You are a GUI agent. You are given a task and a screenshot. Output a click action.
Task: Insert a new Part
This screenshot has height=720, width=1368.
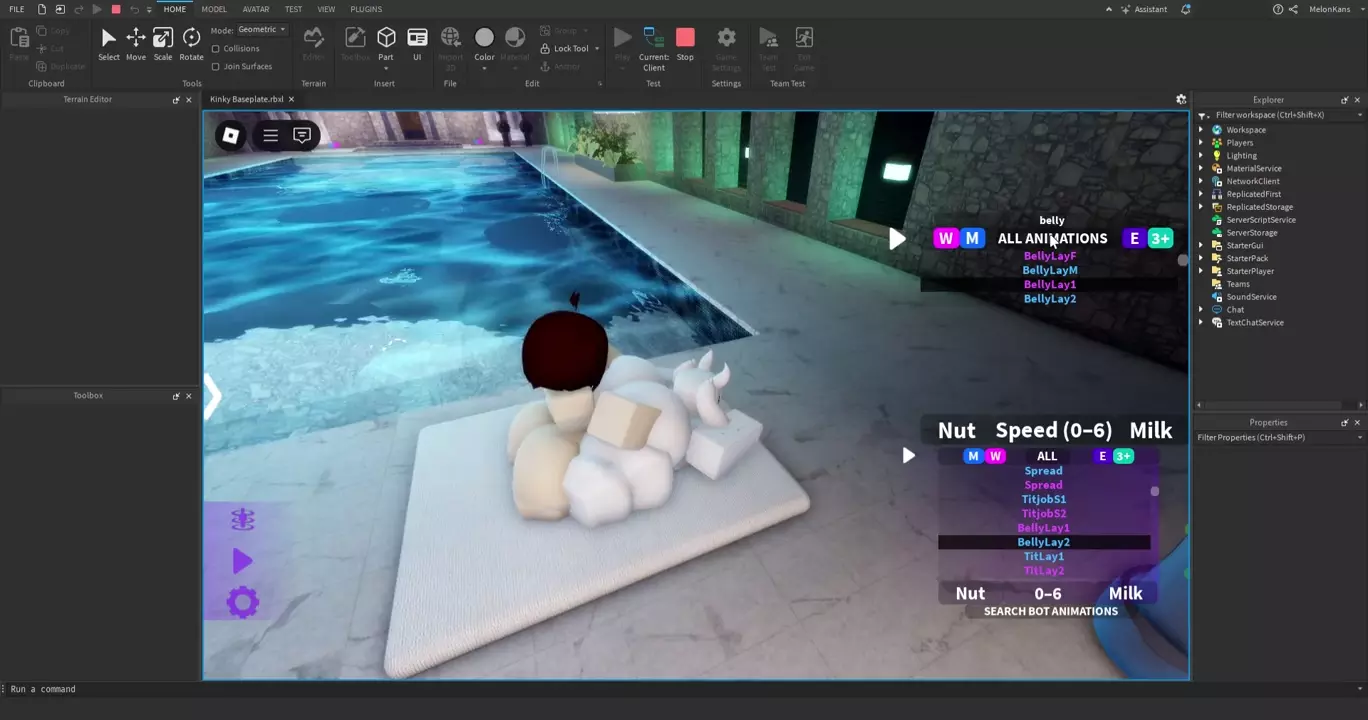click(386, 38)
